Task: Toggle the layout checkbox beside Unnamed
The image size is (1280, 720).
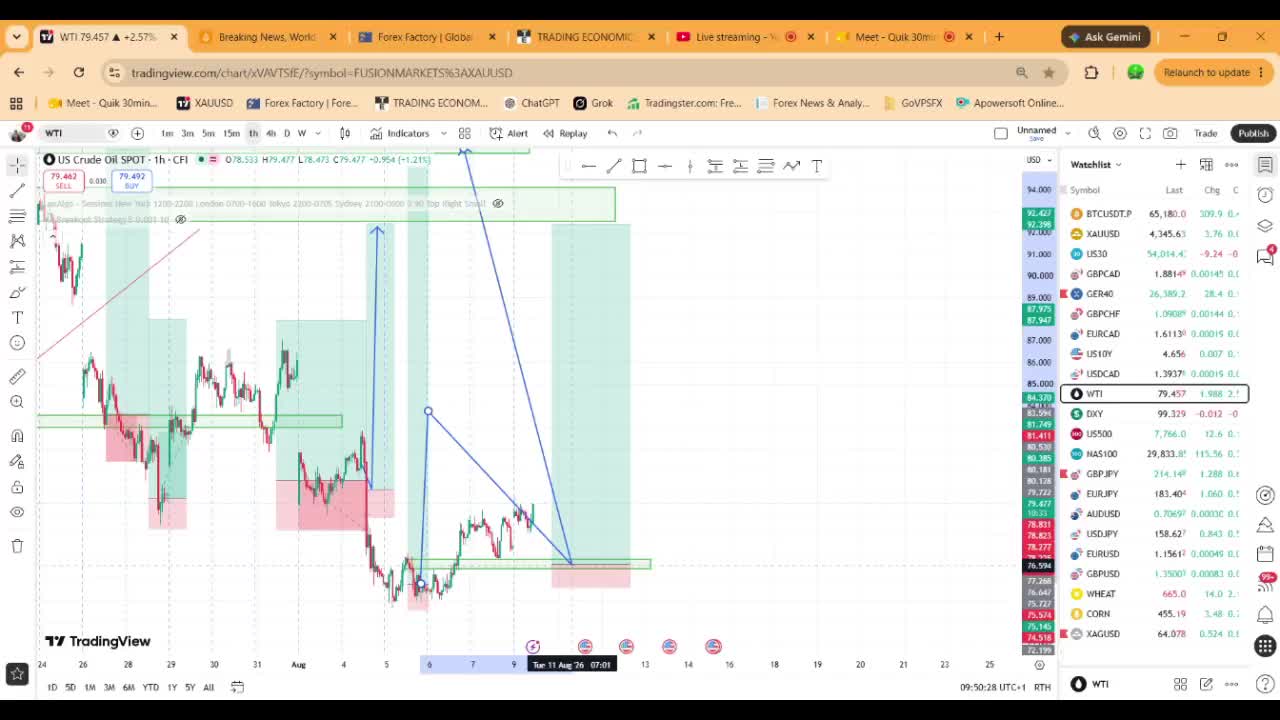Action: click(x=1001, y=133)
